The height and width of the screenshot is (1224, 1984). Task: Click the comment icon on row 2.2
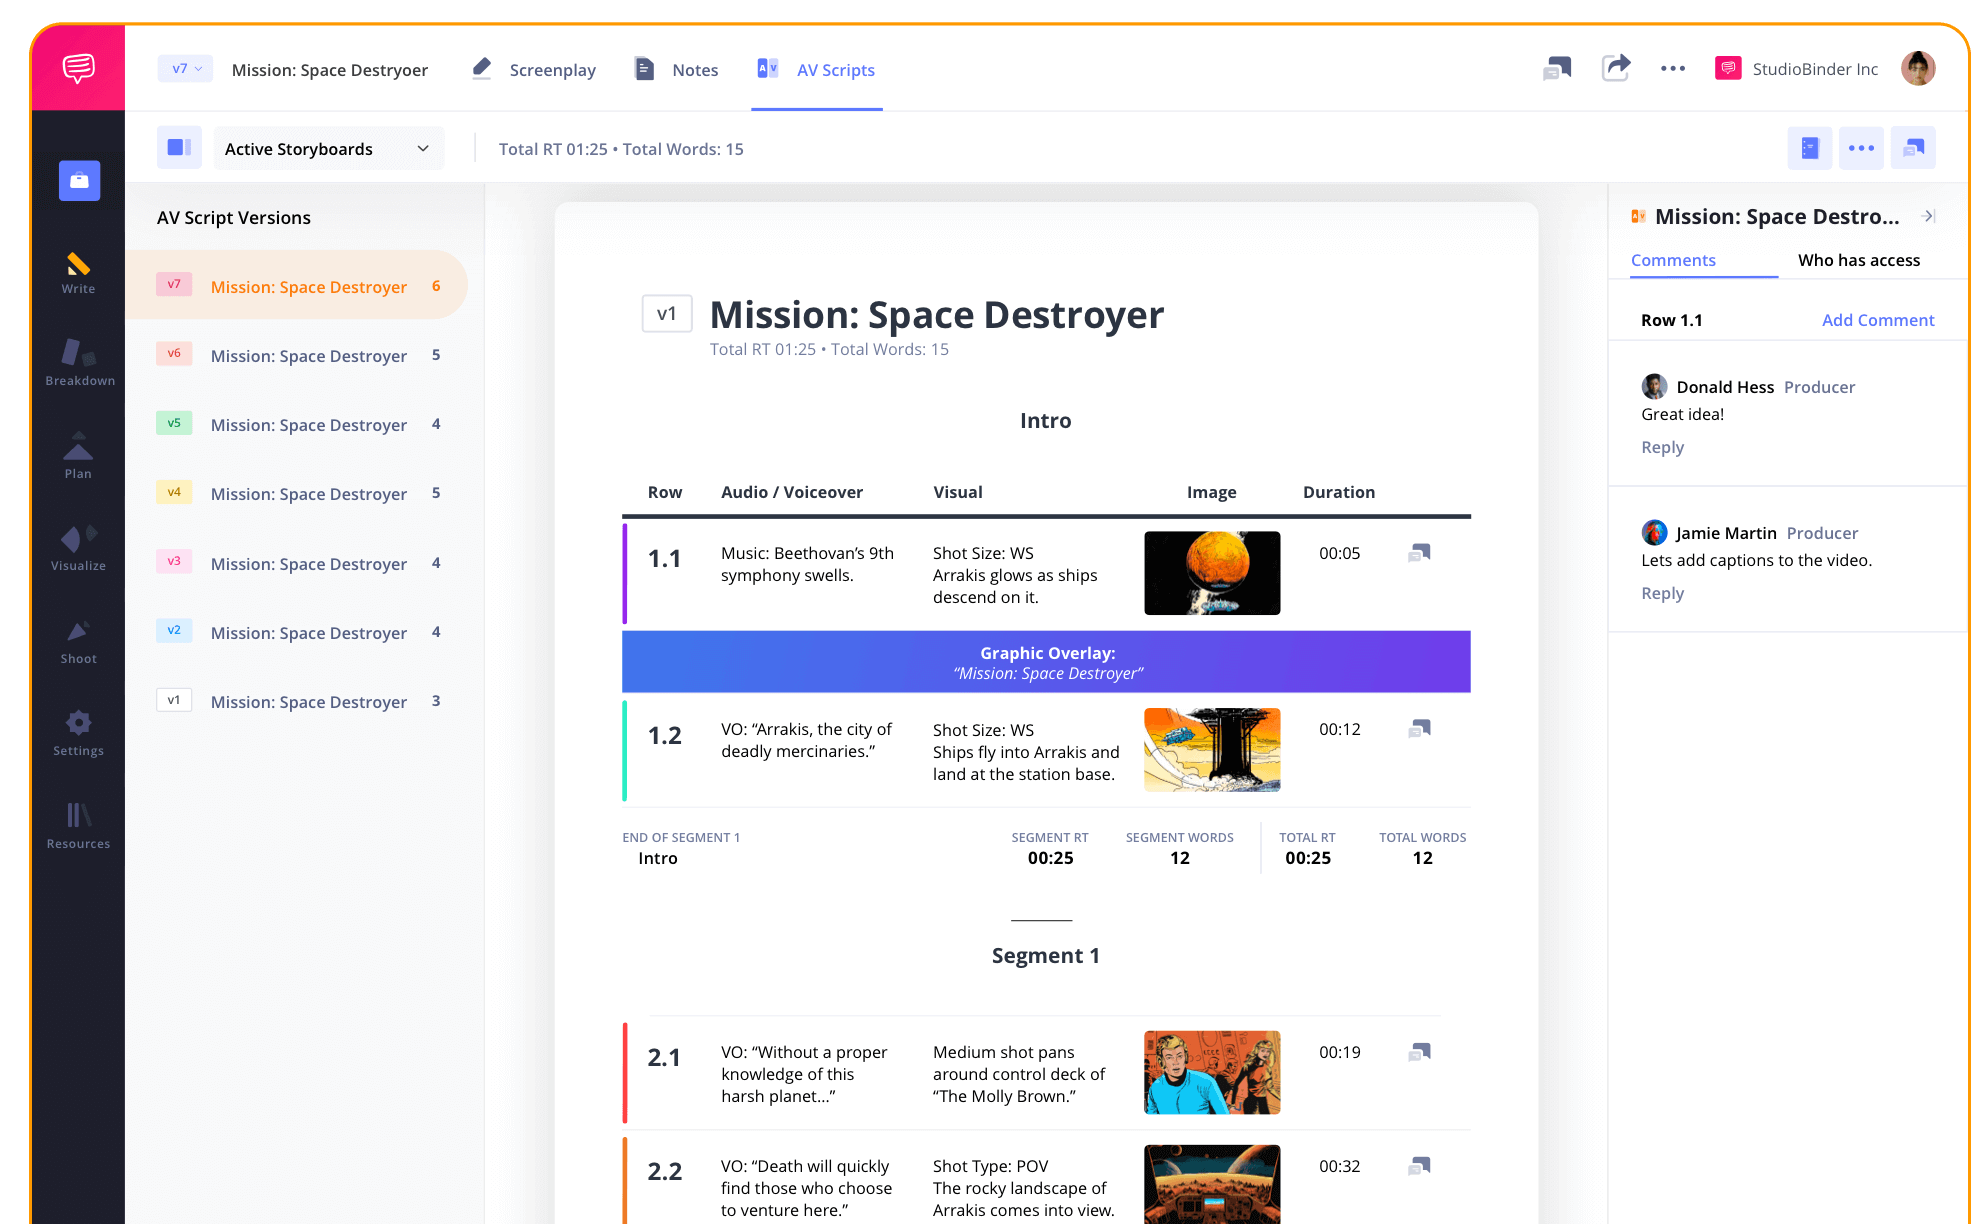1418,1165
